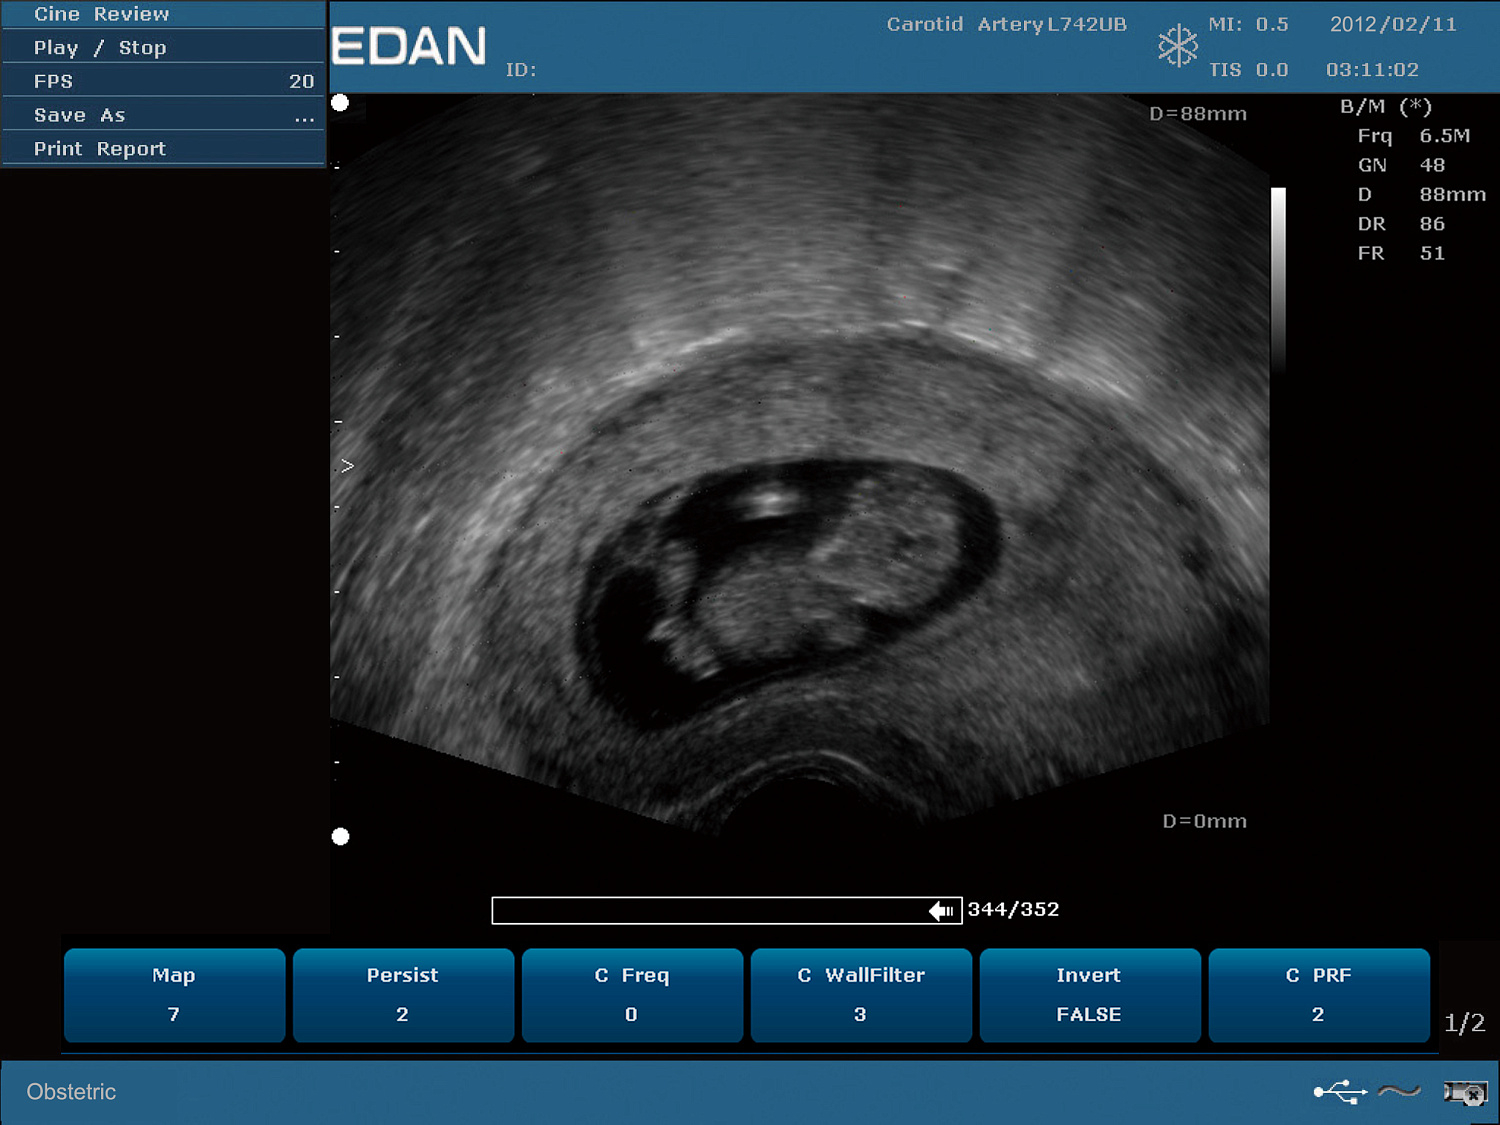Switch soft key page via 1/2 indicator
Image resolution: width=1500 pixels, height=1125 pixels.
tap(1464, 1022)
